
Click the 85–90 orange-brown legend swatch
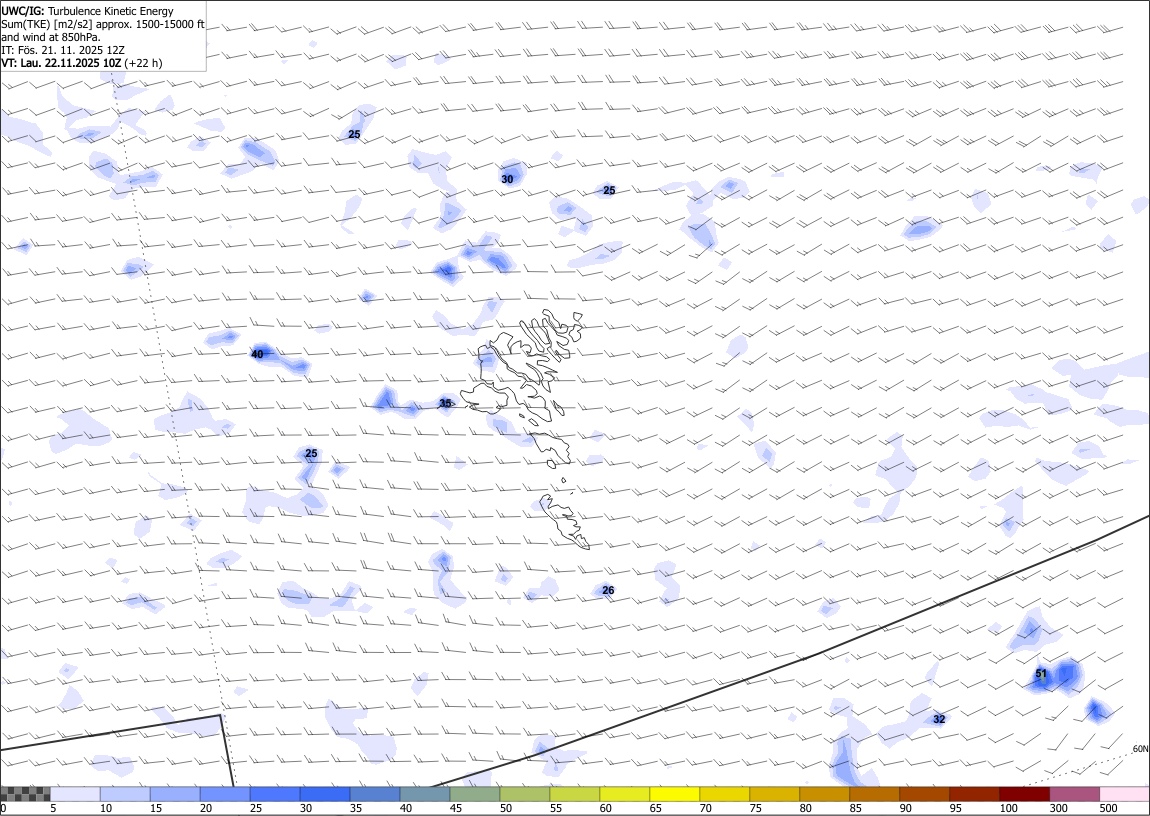pyautogui.click(x=874, y=794)
